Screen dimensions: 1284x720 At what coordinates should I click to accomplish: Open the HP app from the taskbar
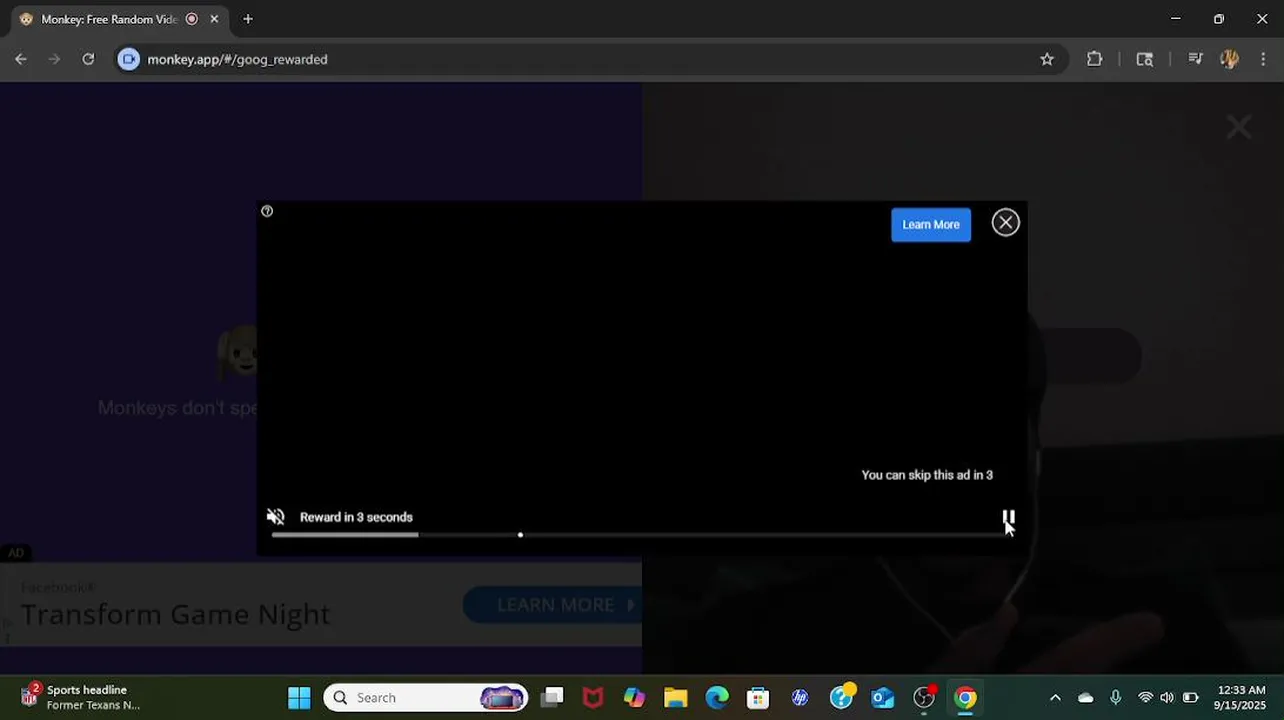(800, 698)
